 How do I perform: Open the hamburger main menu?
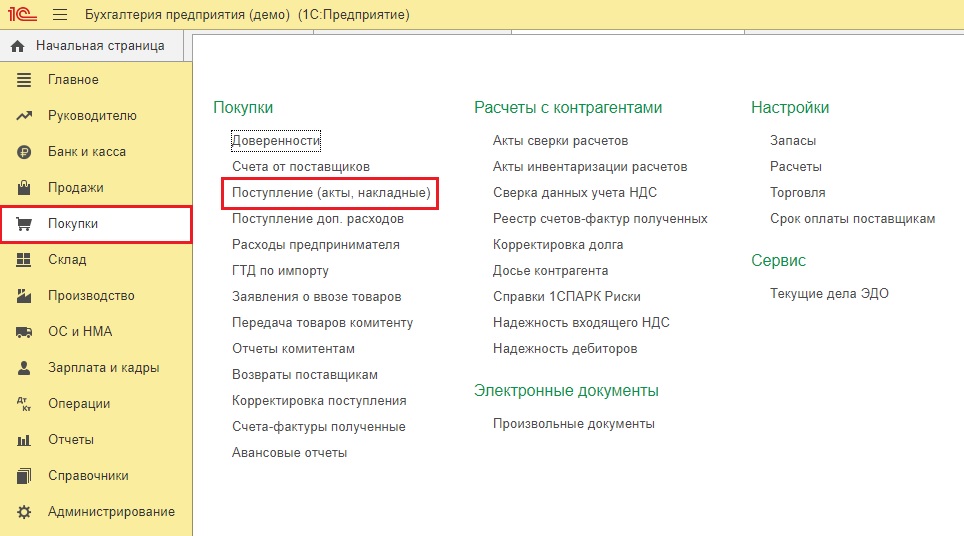pos(59,15)
